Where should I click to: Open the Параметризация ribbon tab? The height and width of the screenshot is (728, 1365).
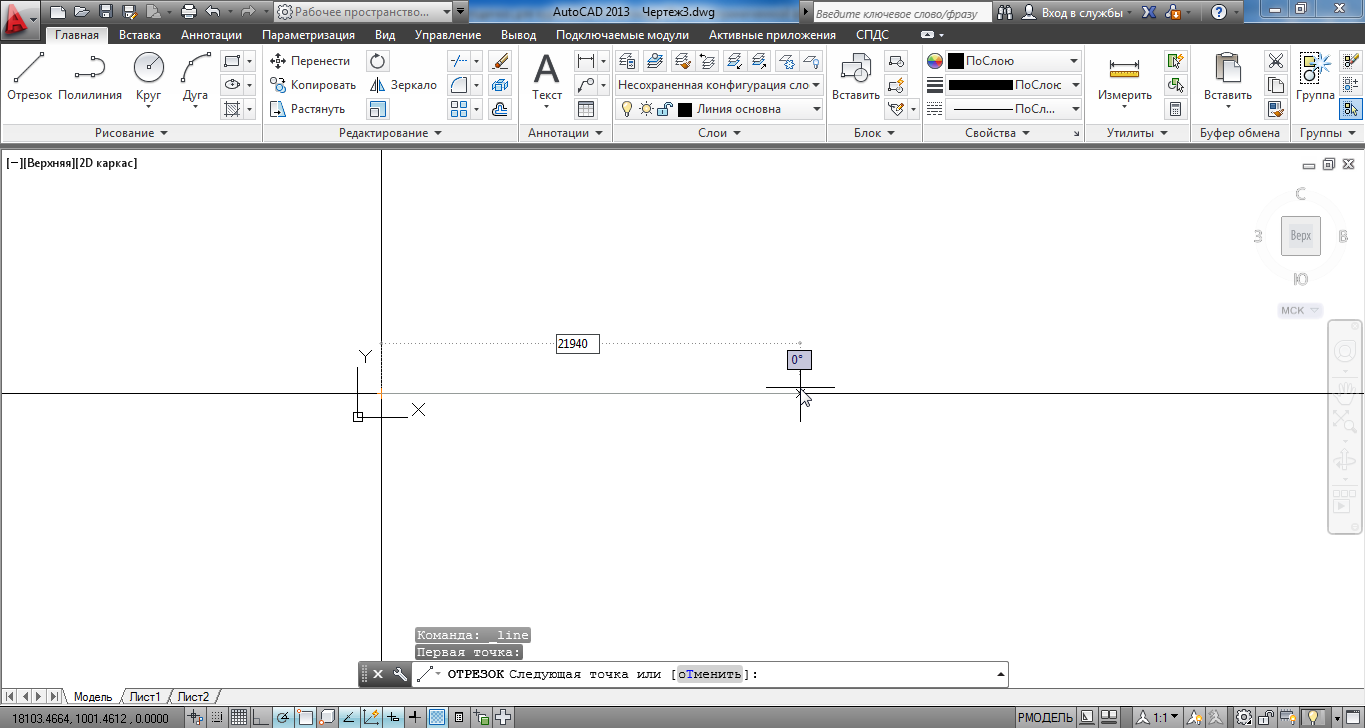tap(308, 35)
